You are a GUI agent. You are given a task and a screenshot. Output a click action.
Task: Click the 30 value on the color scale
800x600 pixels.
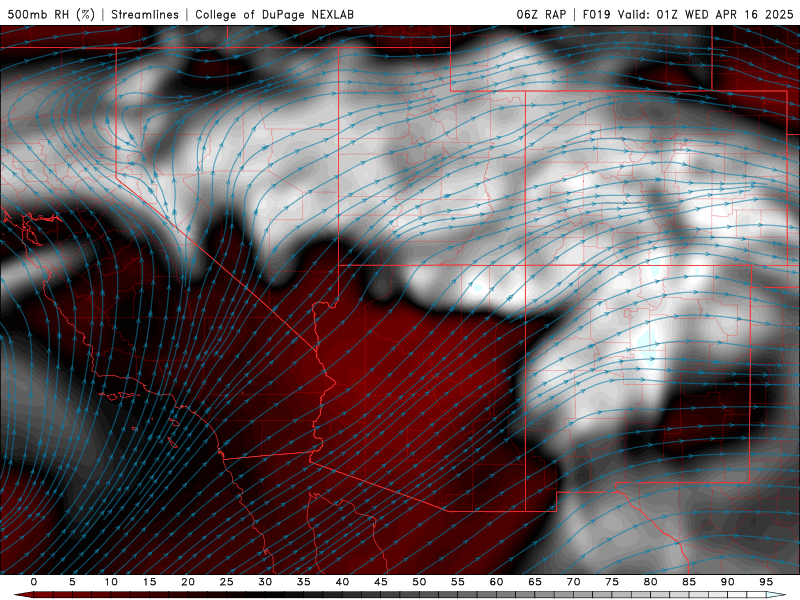point(265,582)
